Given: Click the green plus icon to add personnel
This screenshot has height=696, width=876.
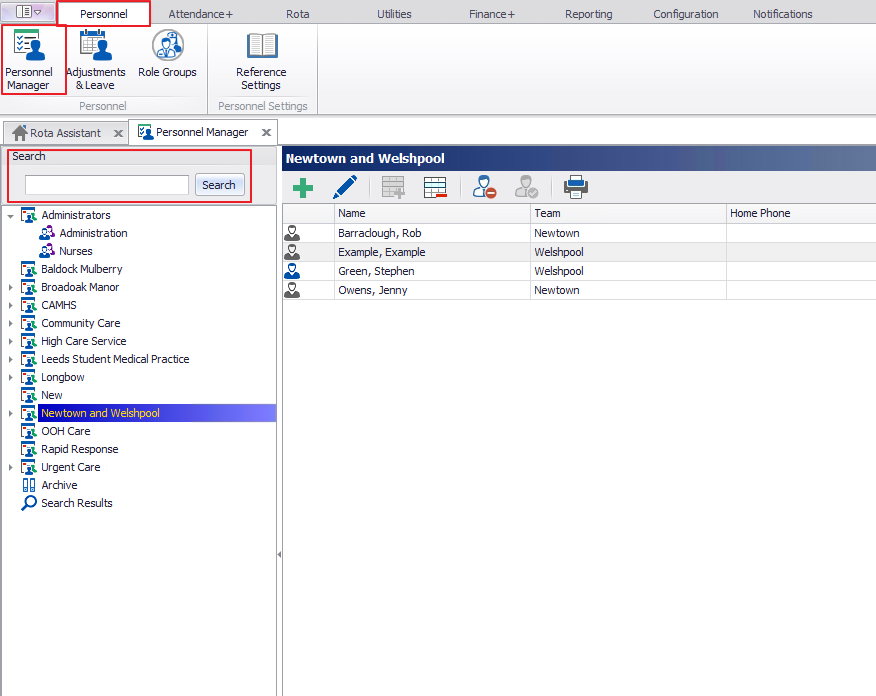Looking at the screenshot, I should pos(303,187).
